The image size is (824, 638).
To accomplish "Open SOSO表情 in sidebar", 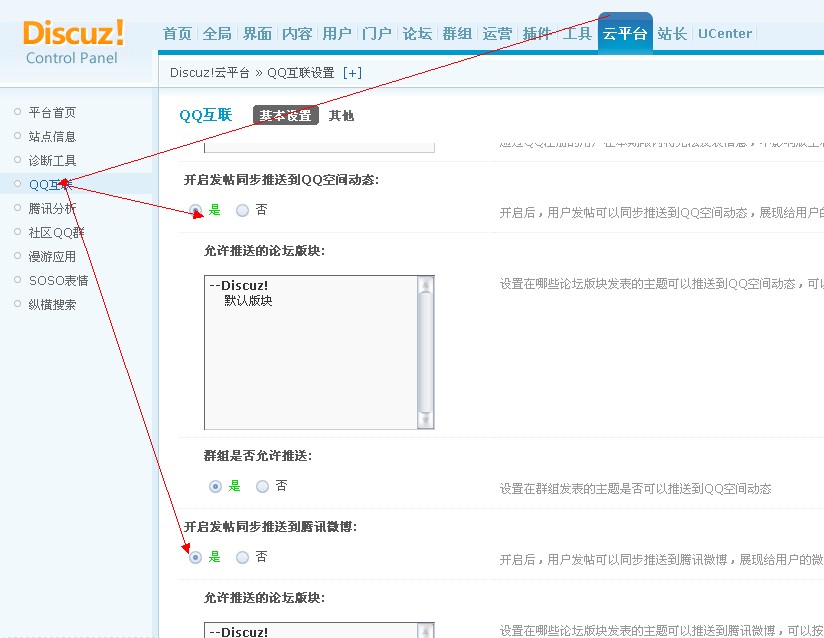I will coord(58,280).
